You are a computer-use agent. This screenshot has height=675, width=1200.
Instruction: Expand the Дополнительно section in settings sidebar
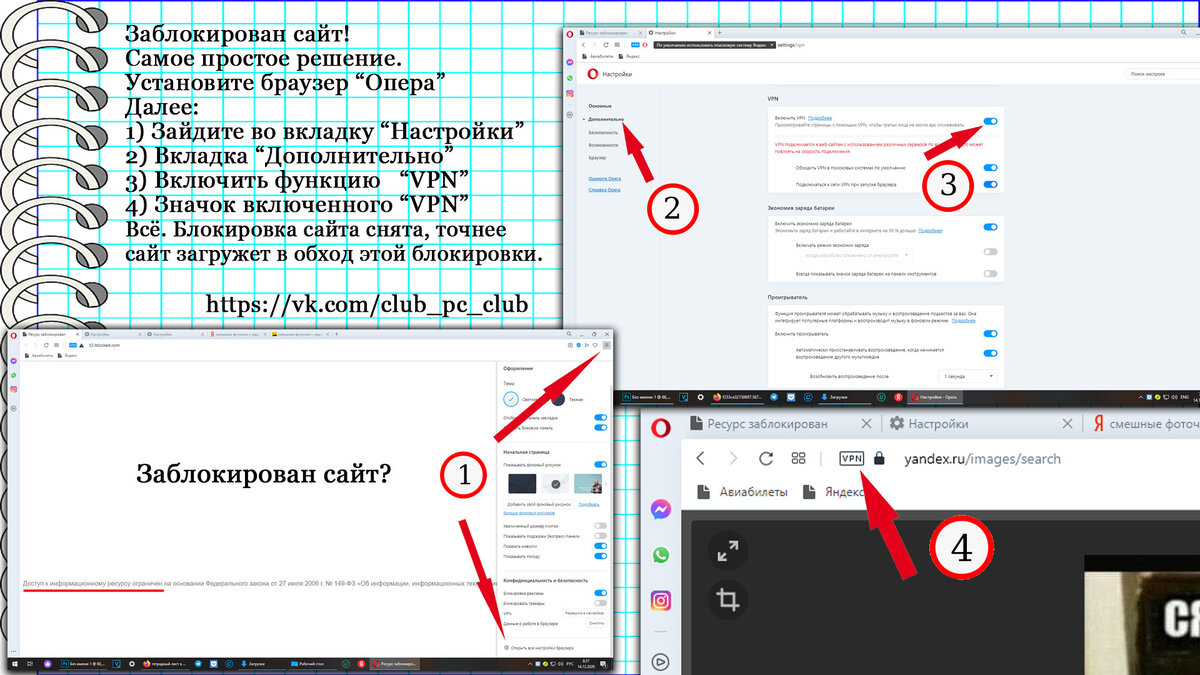(604, 119)
